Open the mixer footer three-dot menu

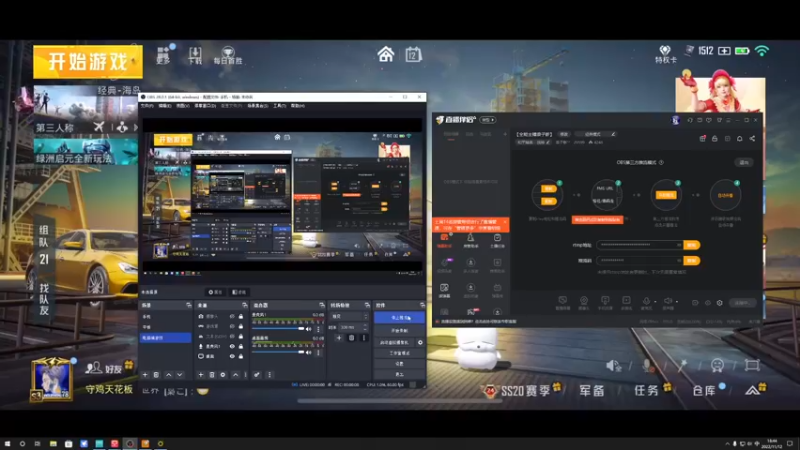[x=269, y=375]
